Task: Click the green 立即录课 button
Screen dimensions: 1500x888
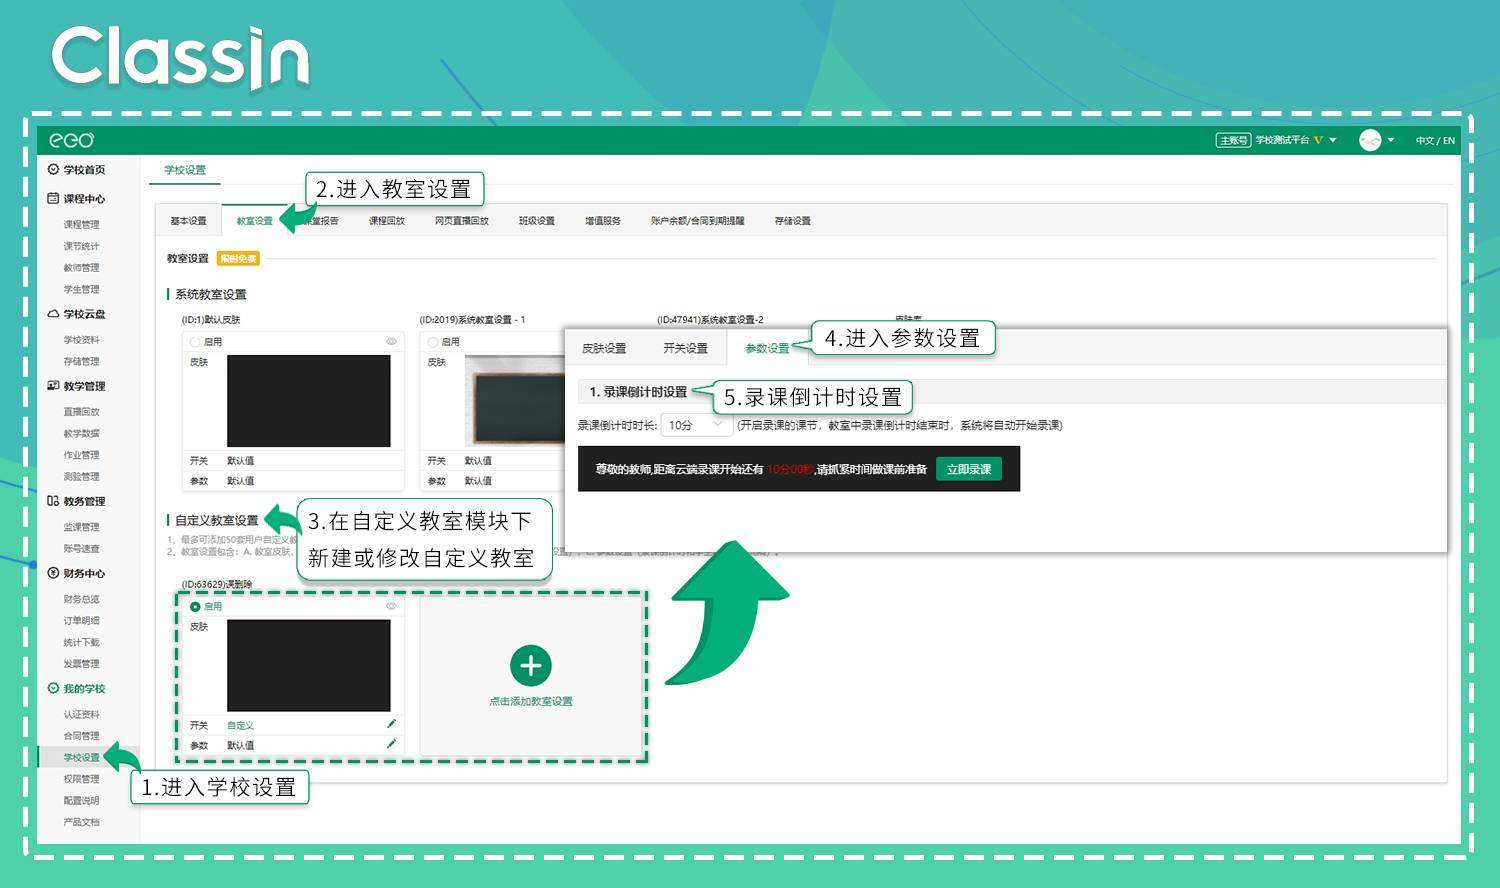Action: (x=969, y=469)
